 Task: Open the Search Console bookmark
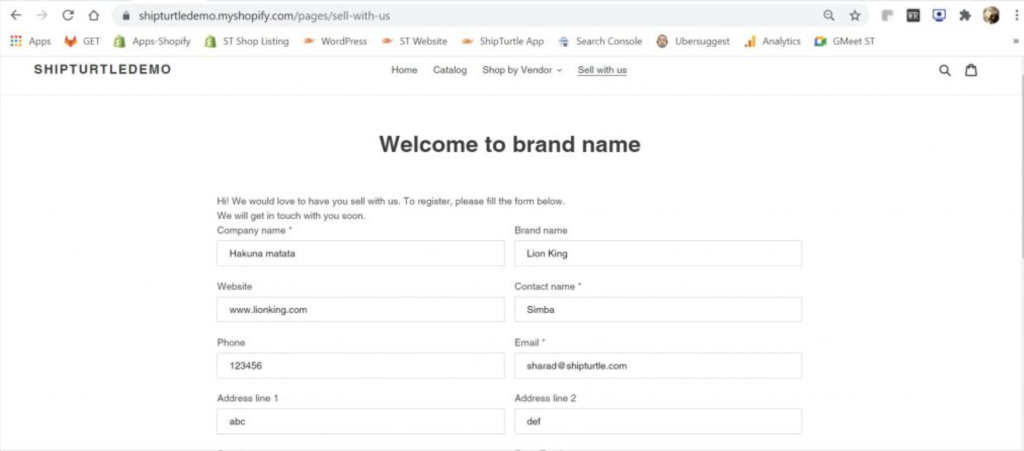pos(600,41)
